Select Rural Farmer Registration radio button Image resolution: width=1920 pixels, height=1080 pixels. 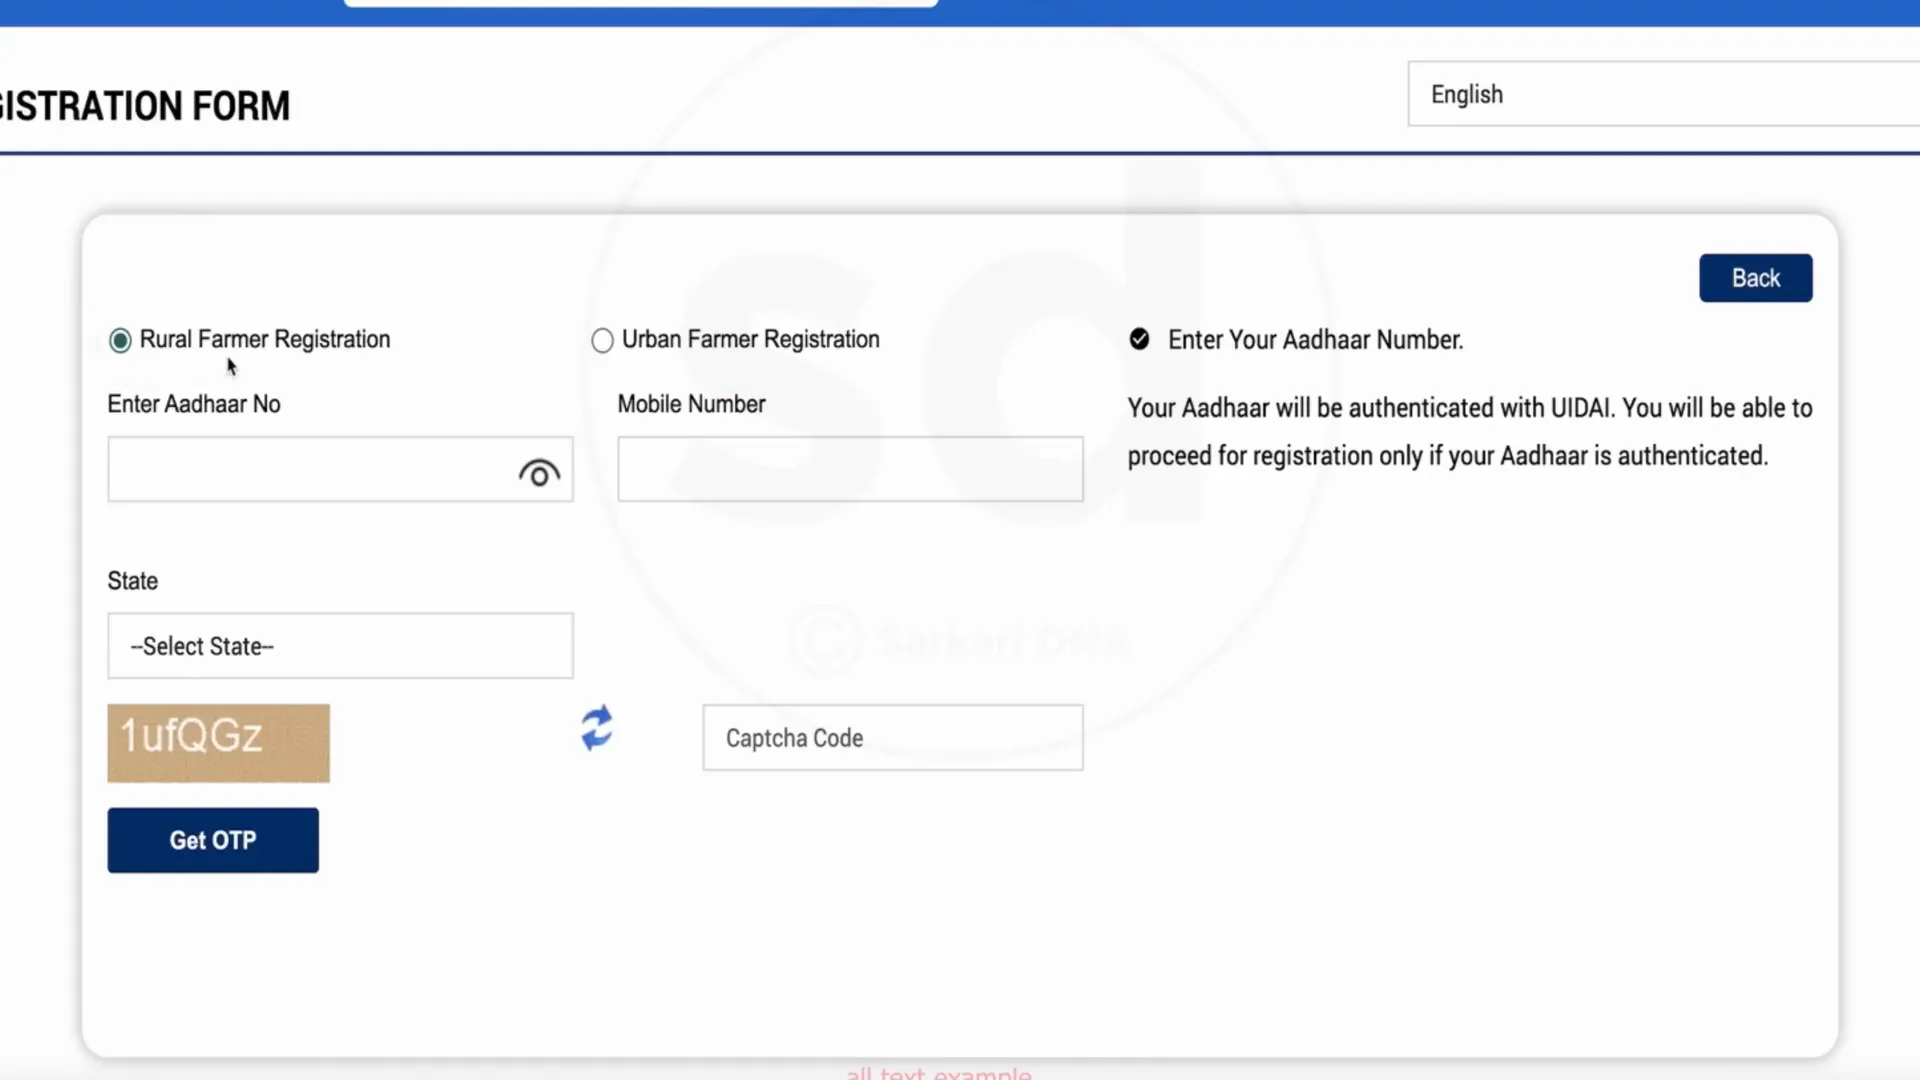point(120,339)
